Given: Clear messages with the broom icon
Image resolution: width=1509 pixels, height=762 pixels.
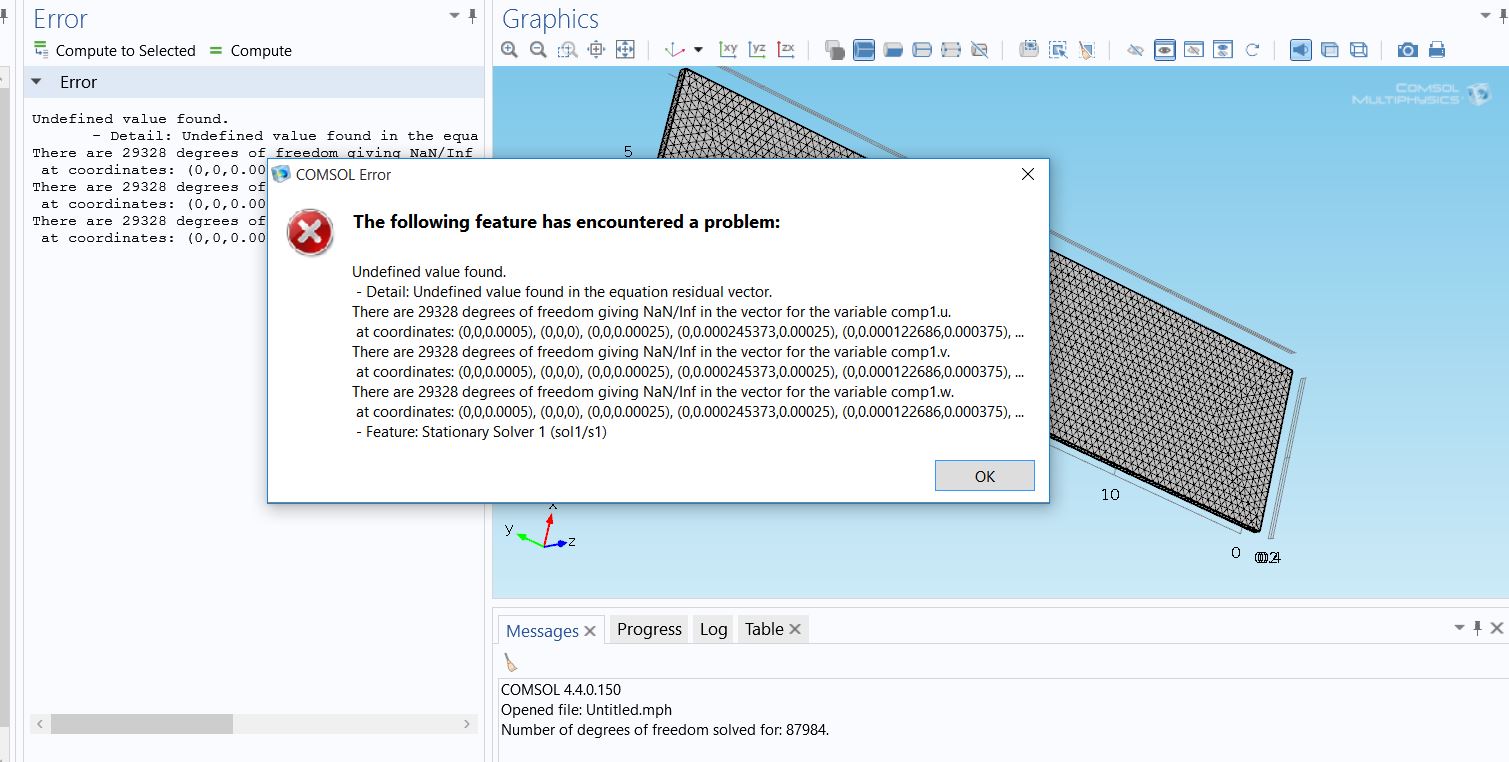Looking at the screenshot, I should click(x=511, y=662).
